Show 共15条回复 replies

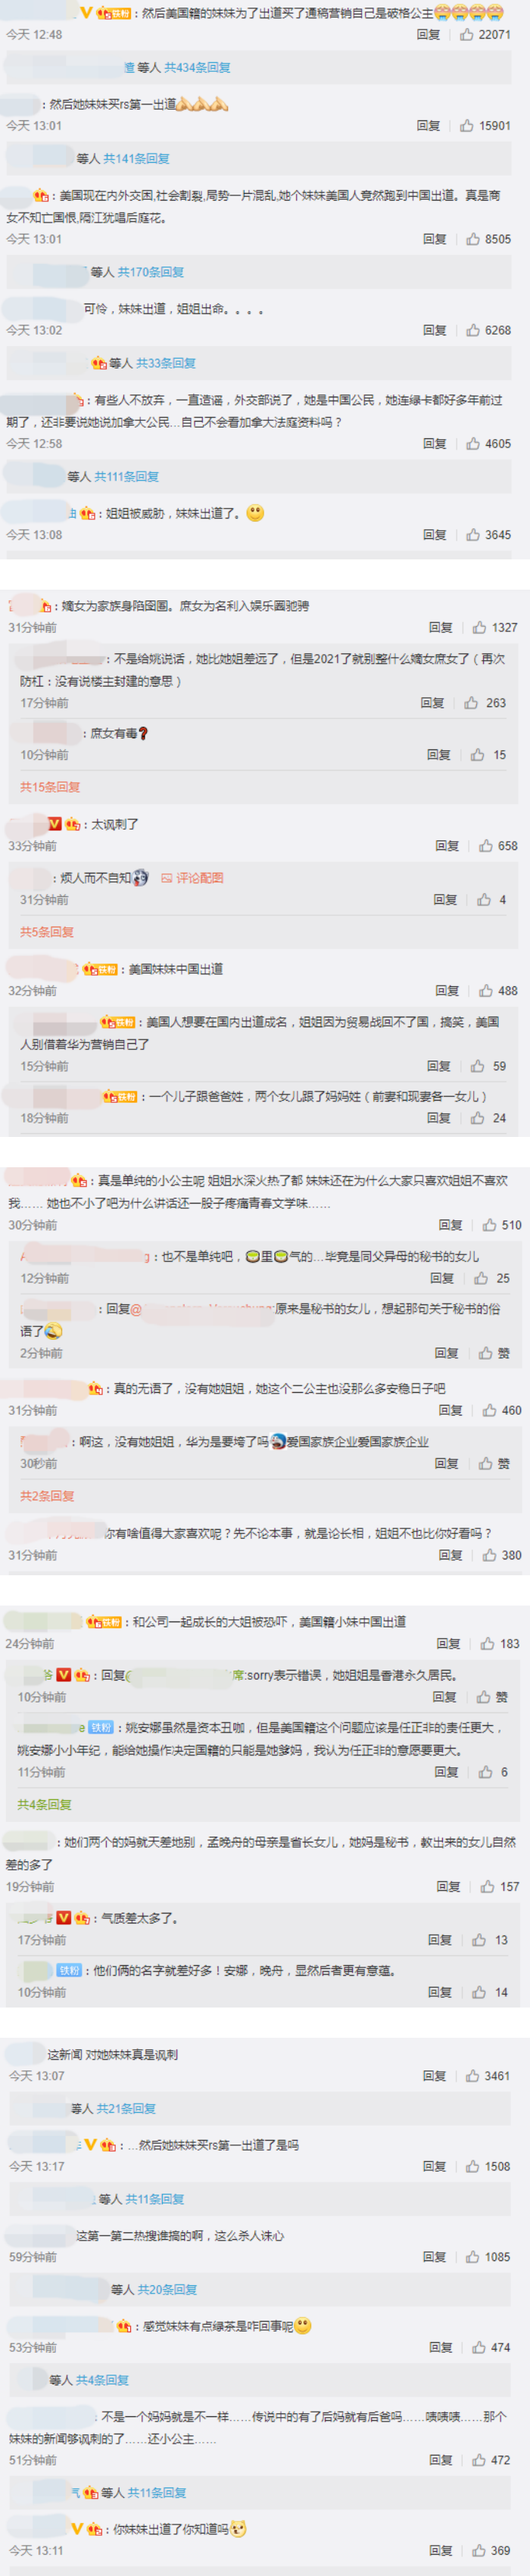click(50, 786)
